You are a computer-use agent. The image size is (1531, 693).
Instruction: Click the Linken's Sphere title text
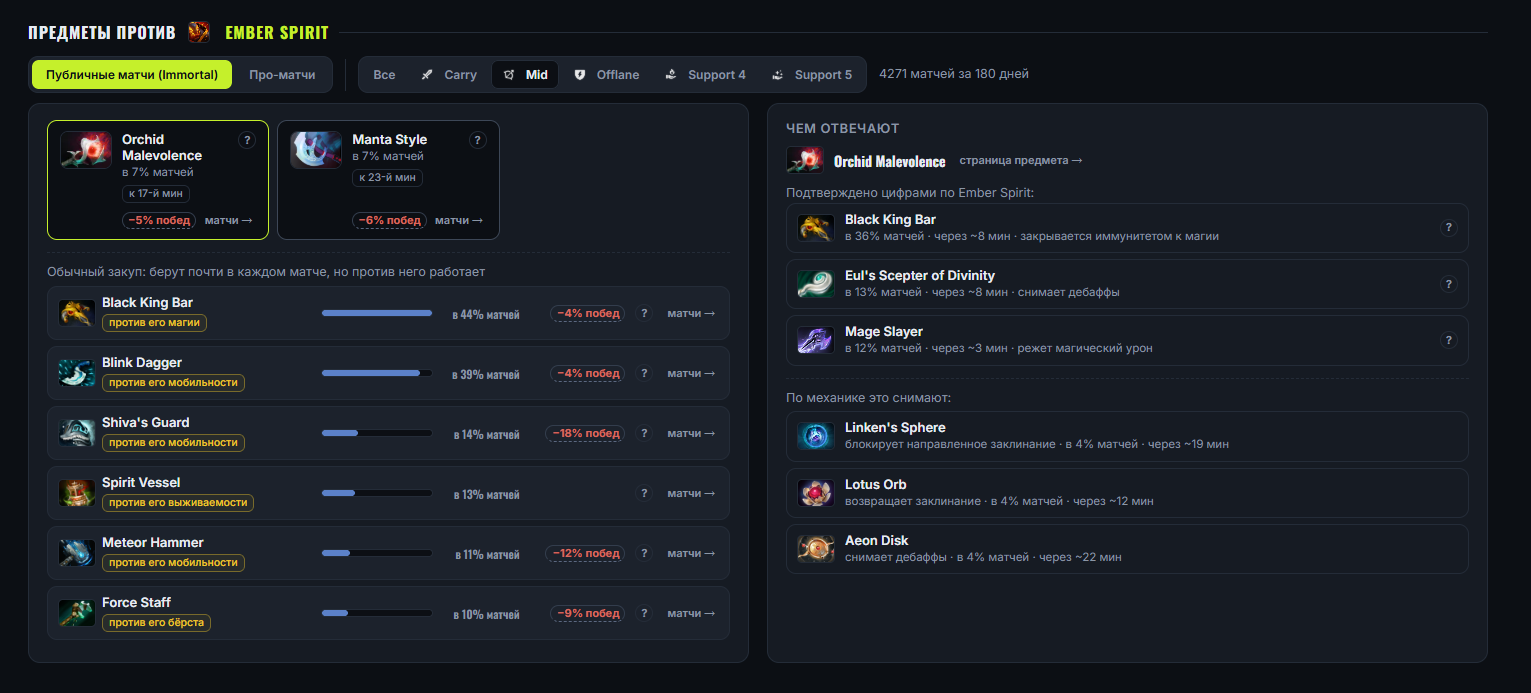coord(895,428)
